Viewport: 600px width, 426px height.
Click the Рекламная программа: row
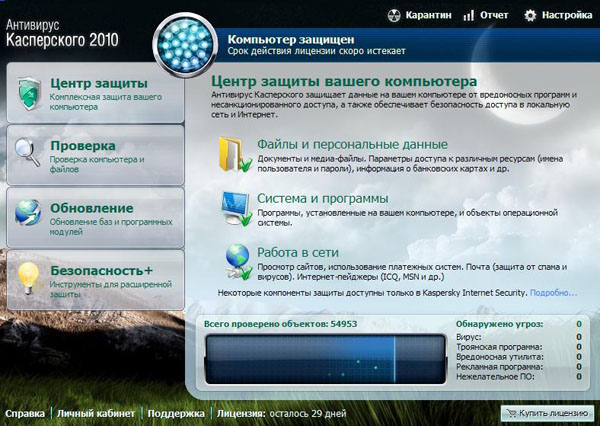pos(519,367)
